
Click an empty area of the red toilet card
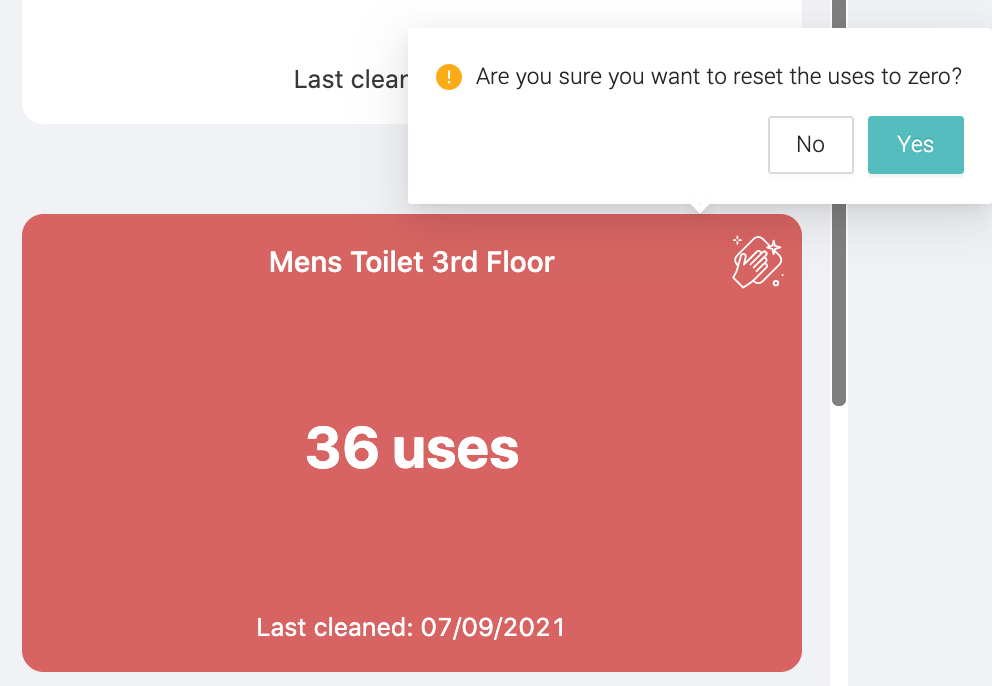coord(158,354)
